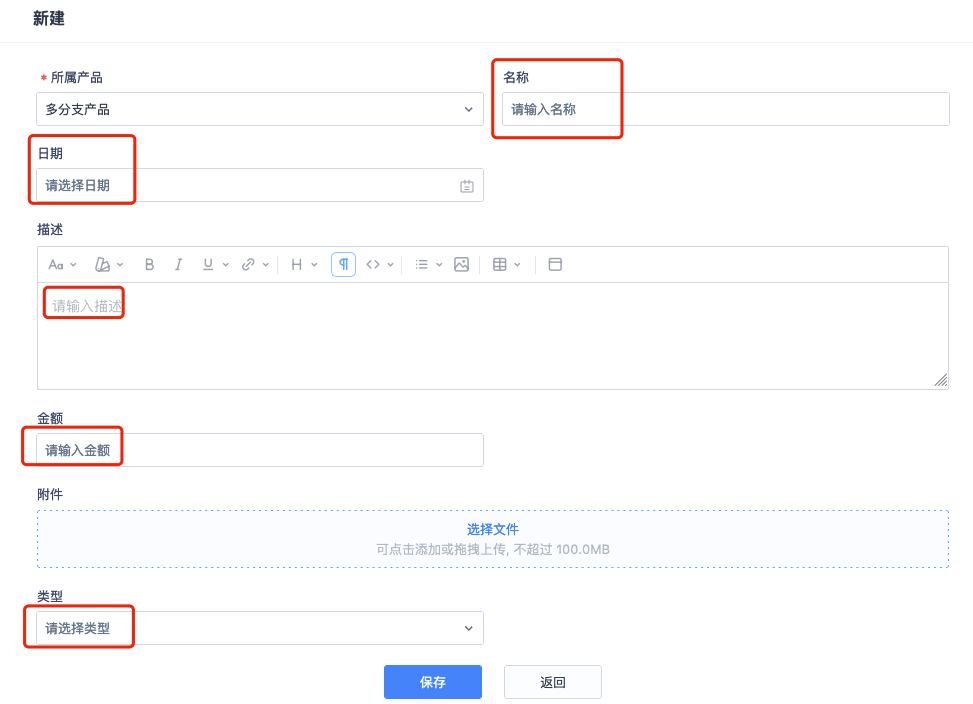Click the insert table icon
This screenshot has height=704, width=973.
coord(500,265)
